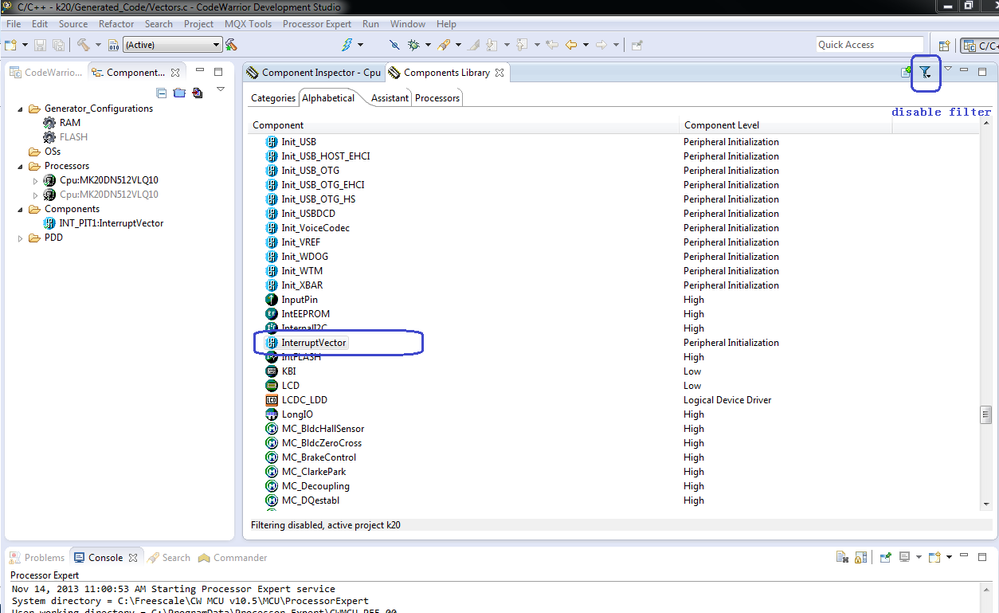Click the Save floppy disk icon

40,45
